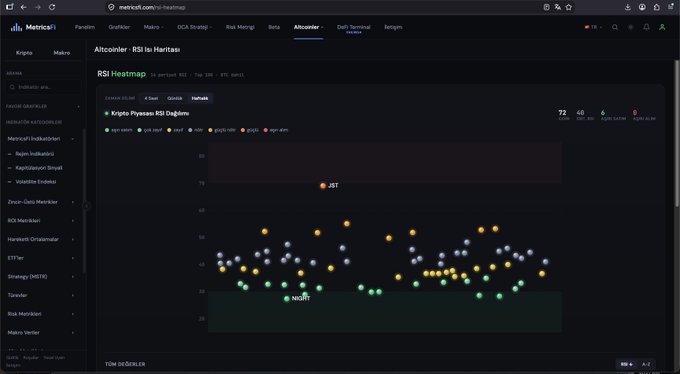Open the TR language selector
This screenshot has width=680, height=374.
click(x=593, y=27)
